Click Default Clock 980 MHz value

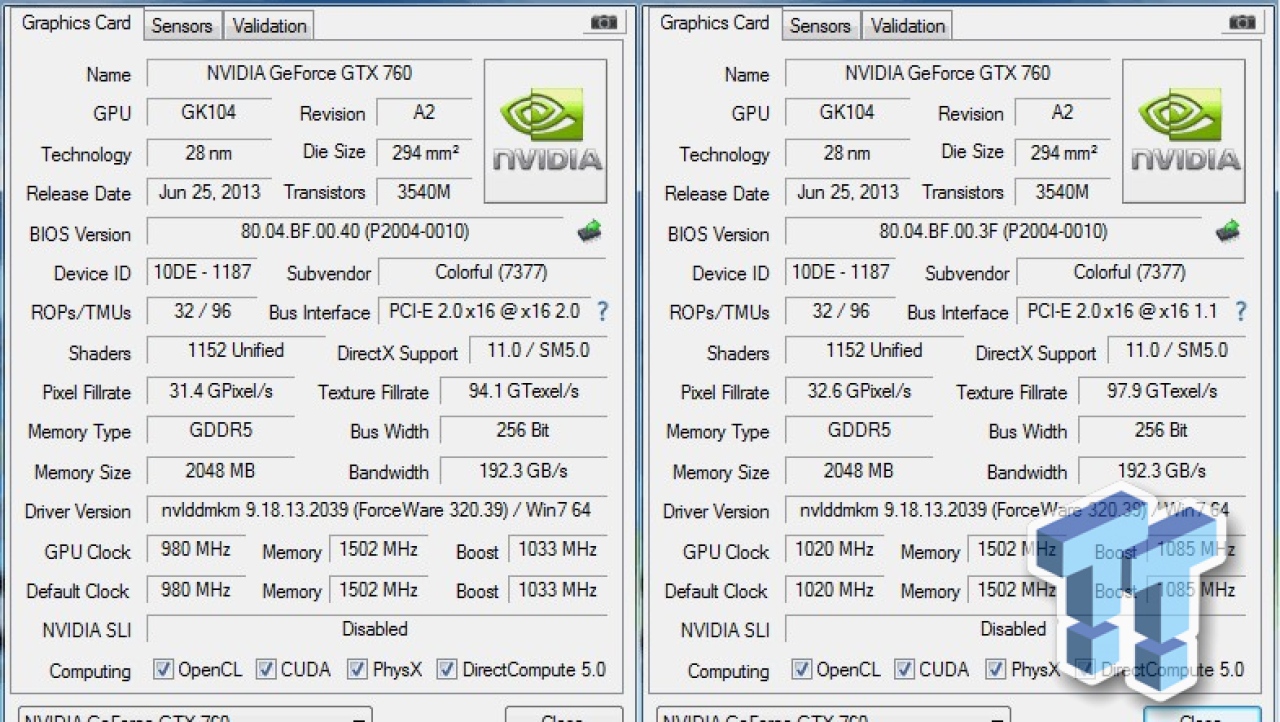(x=196, y=590)
